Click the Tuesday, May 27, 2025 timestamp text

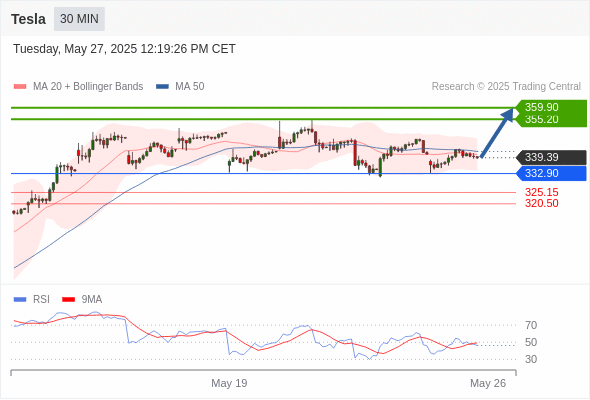pos(124,49)
